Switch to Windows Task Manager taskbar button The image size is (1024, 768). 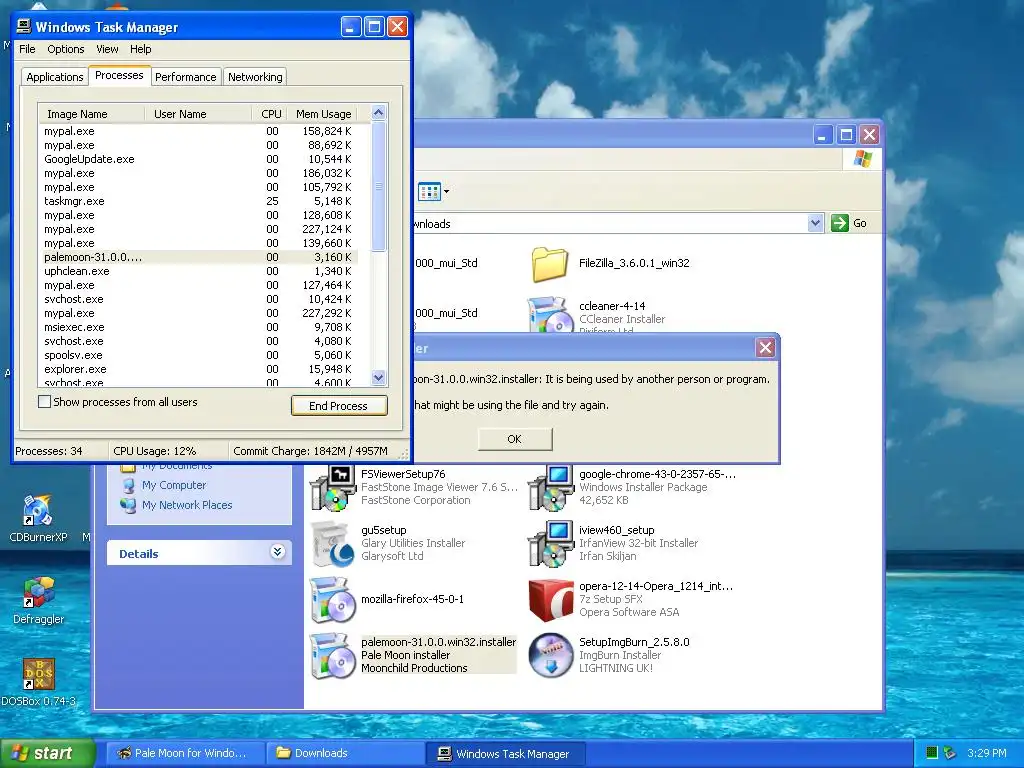point(505,753)
